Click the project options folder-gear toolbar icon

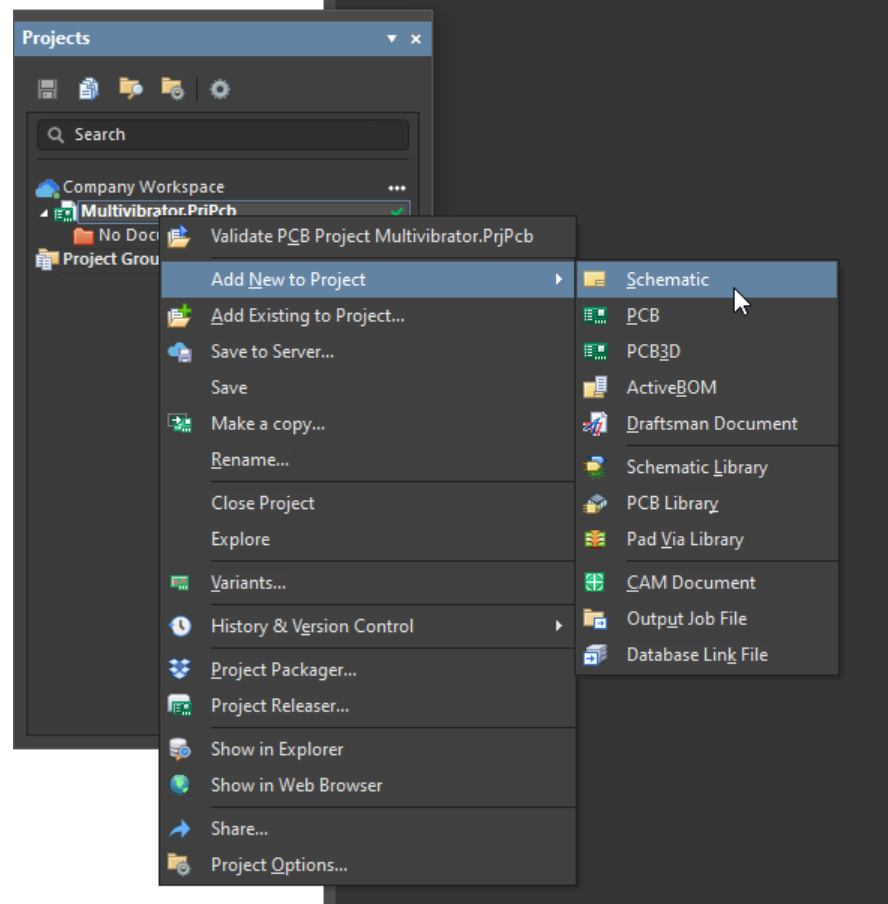tap(172, 89)
